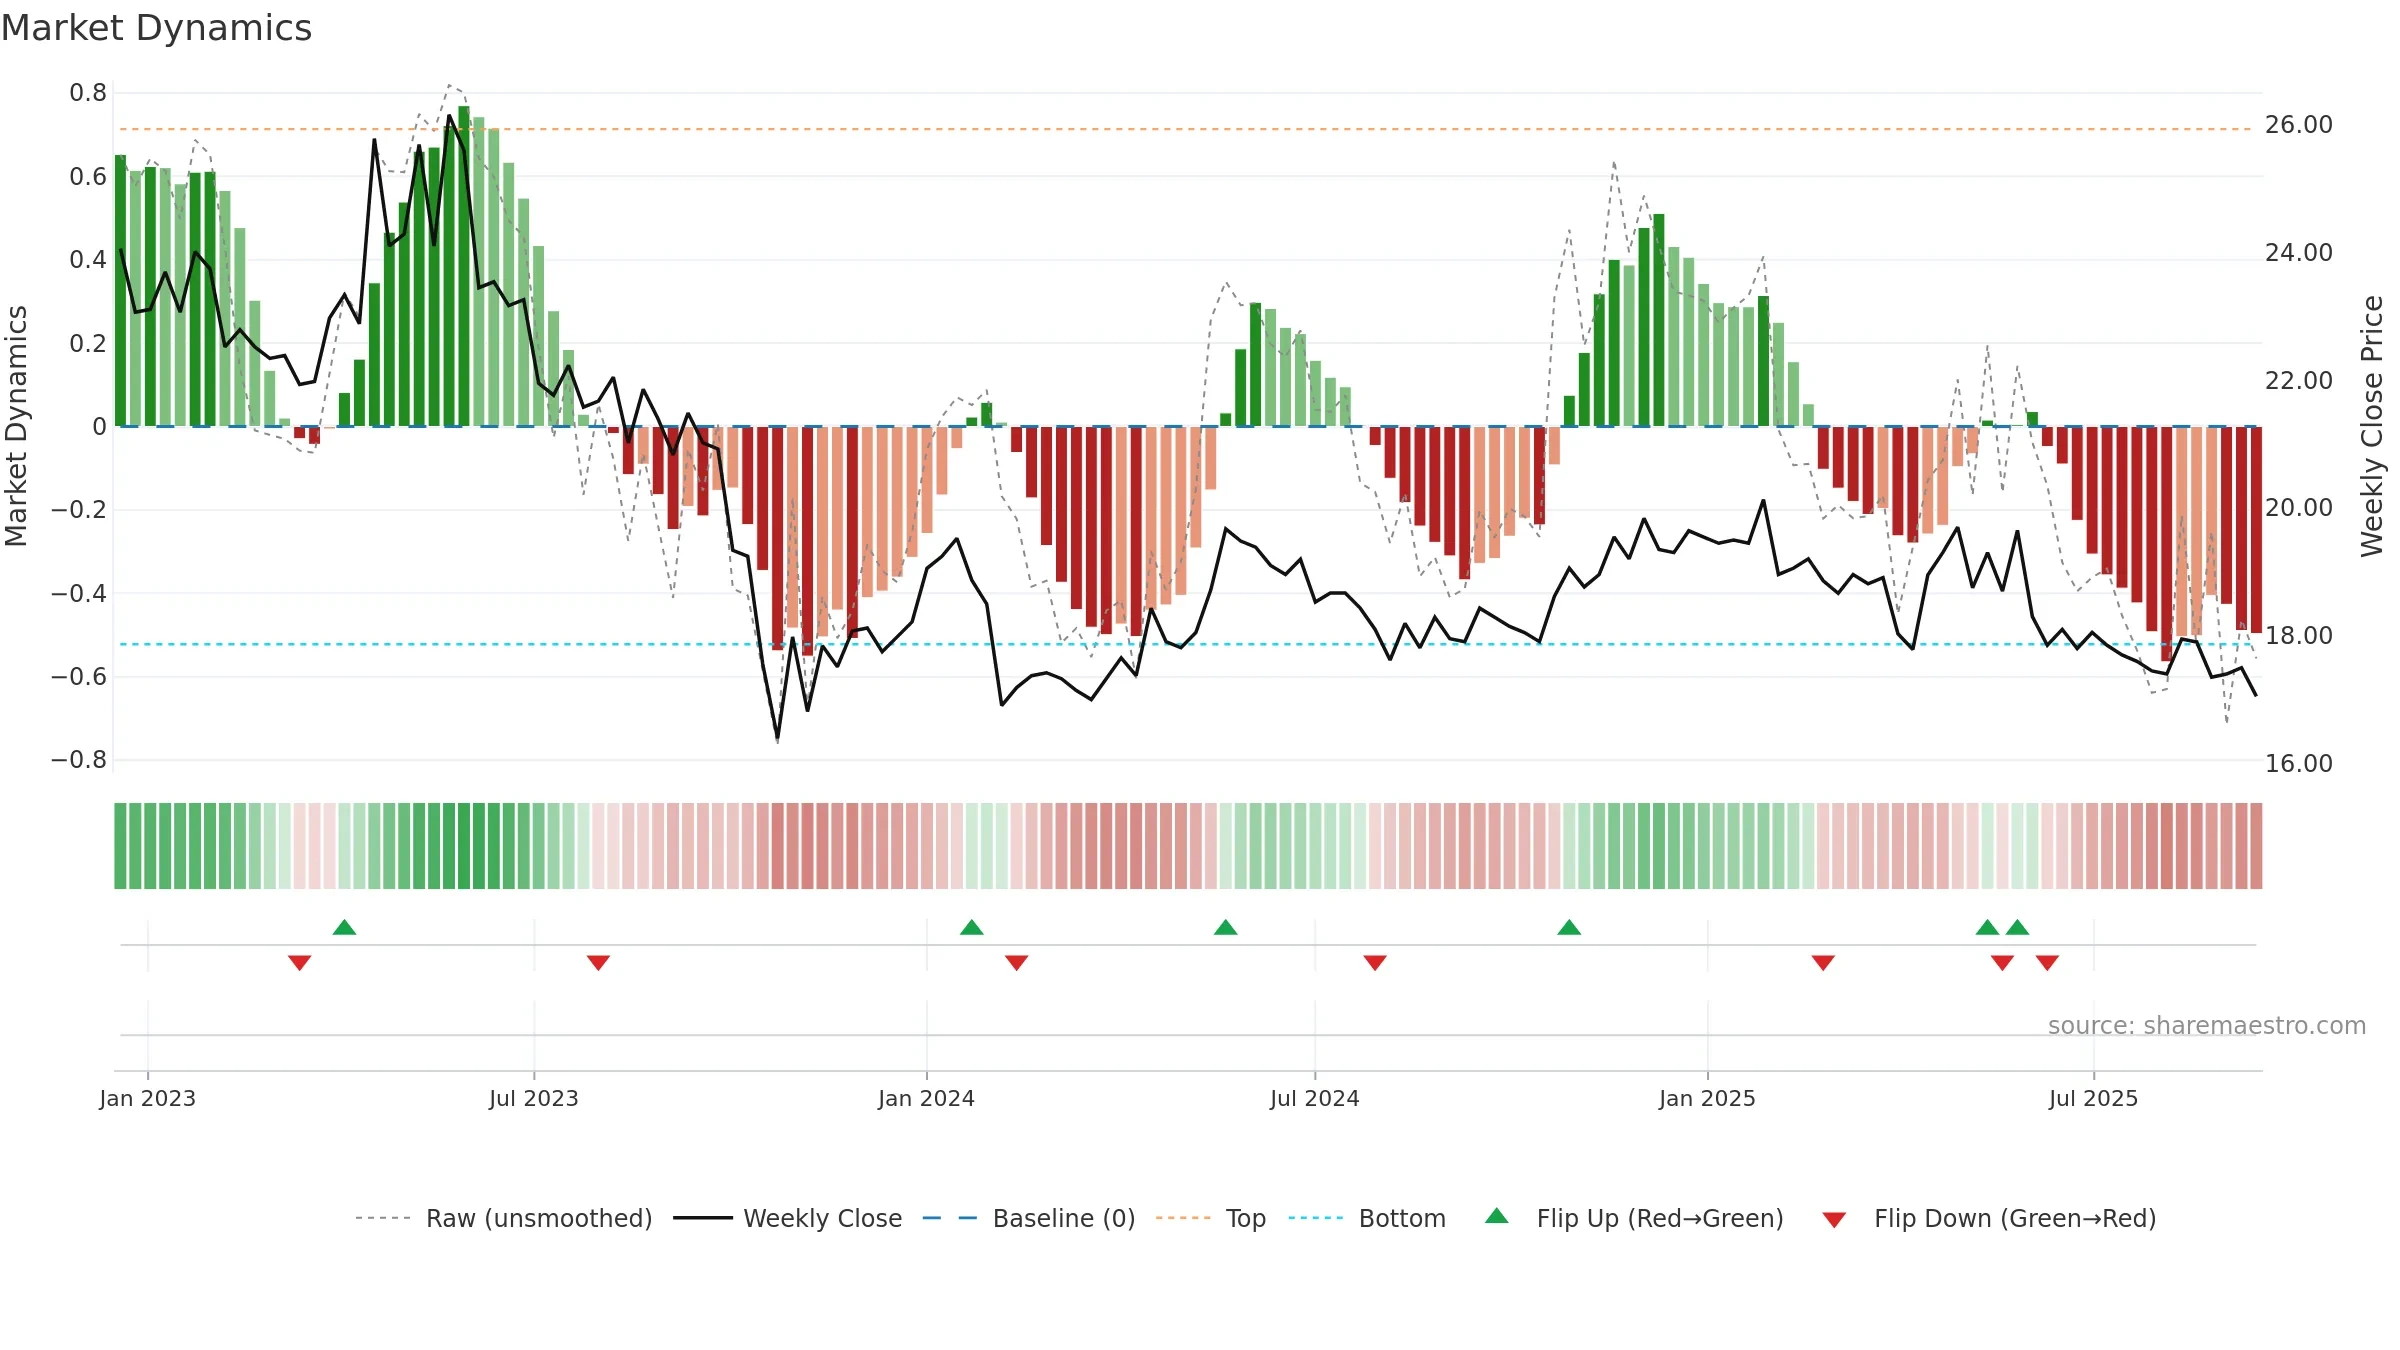This screenshot has height=1350, width=2400.
Task: Toggle the Weekly Close legend entry
Action: pos(787,1218)
